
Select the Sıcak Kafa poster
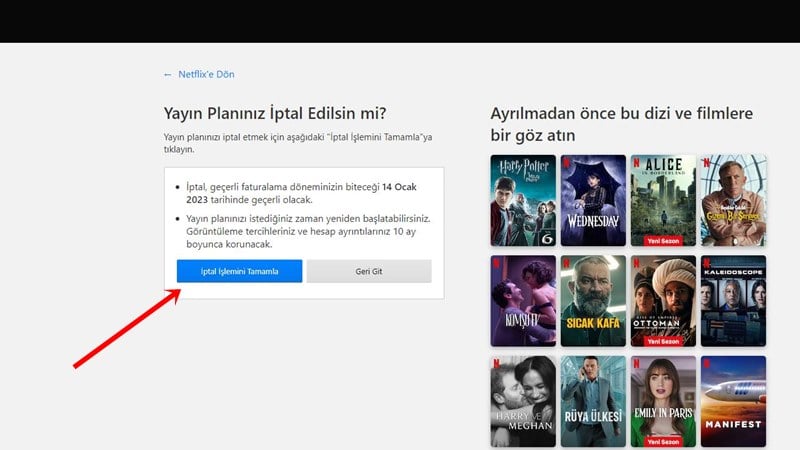click(x=593, y=301)
